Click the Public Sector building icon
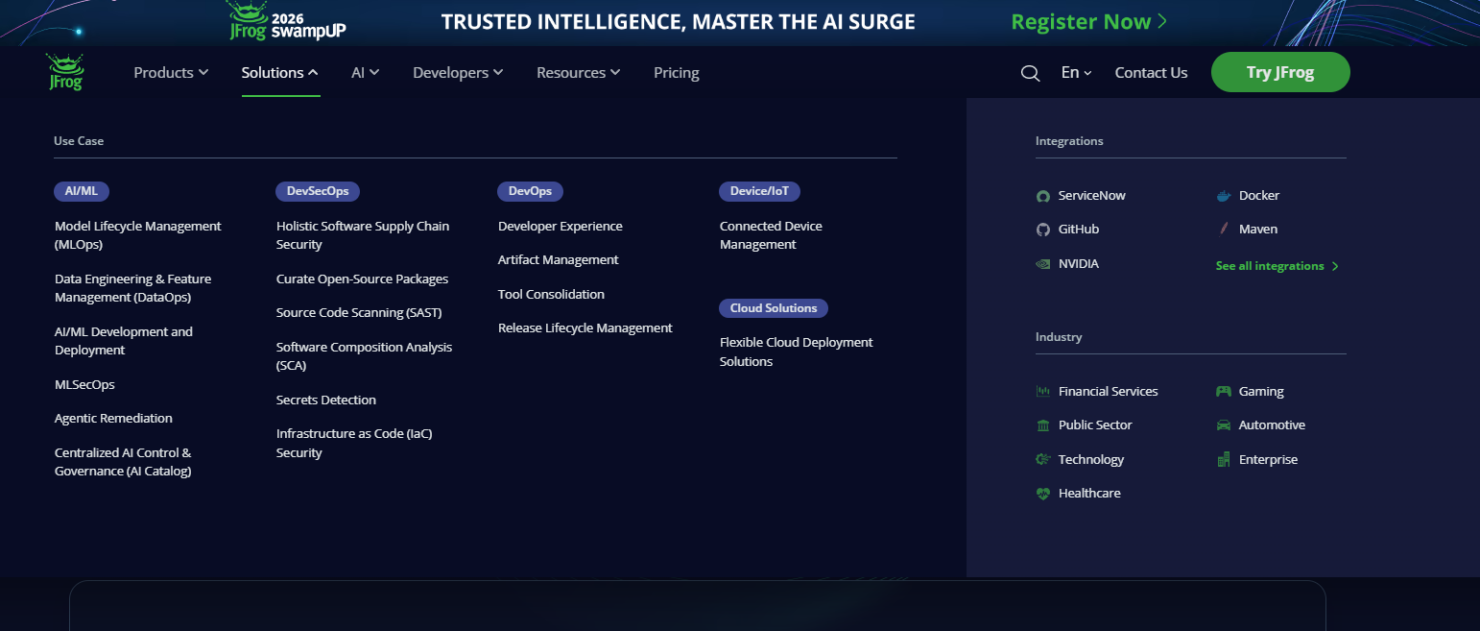 (1043, 426)
